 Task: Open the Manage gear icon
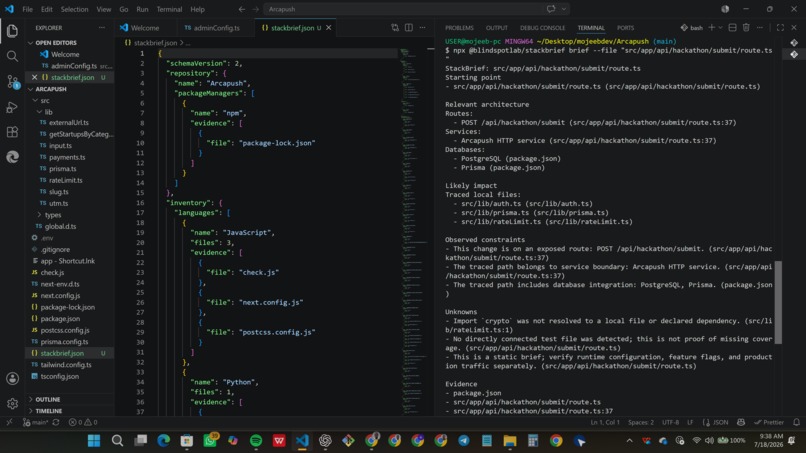pos(12,404)
